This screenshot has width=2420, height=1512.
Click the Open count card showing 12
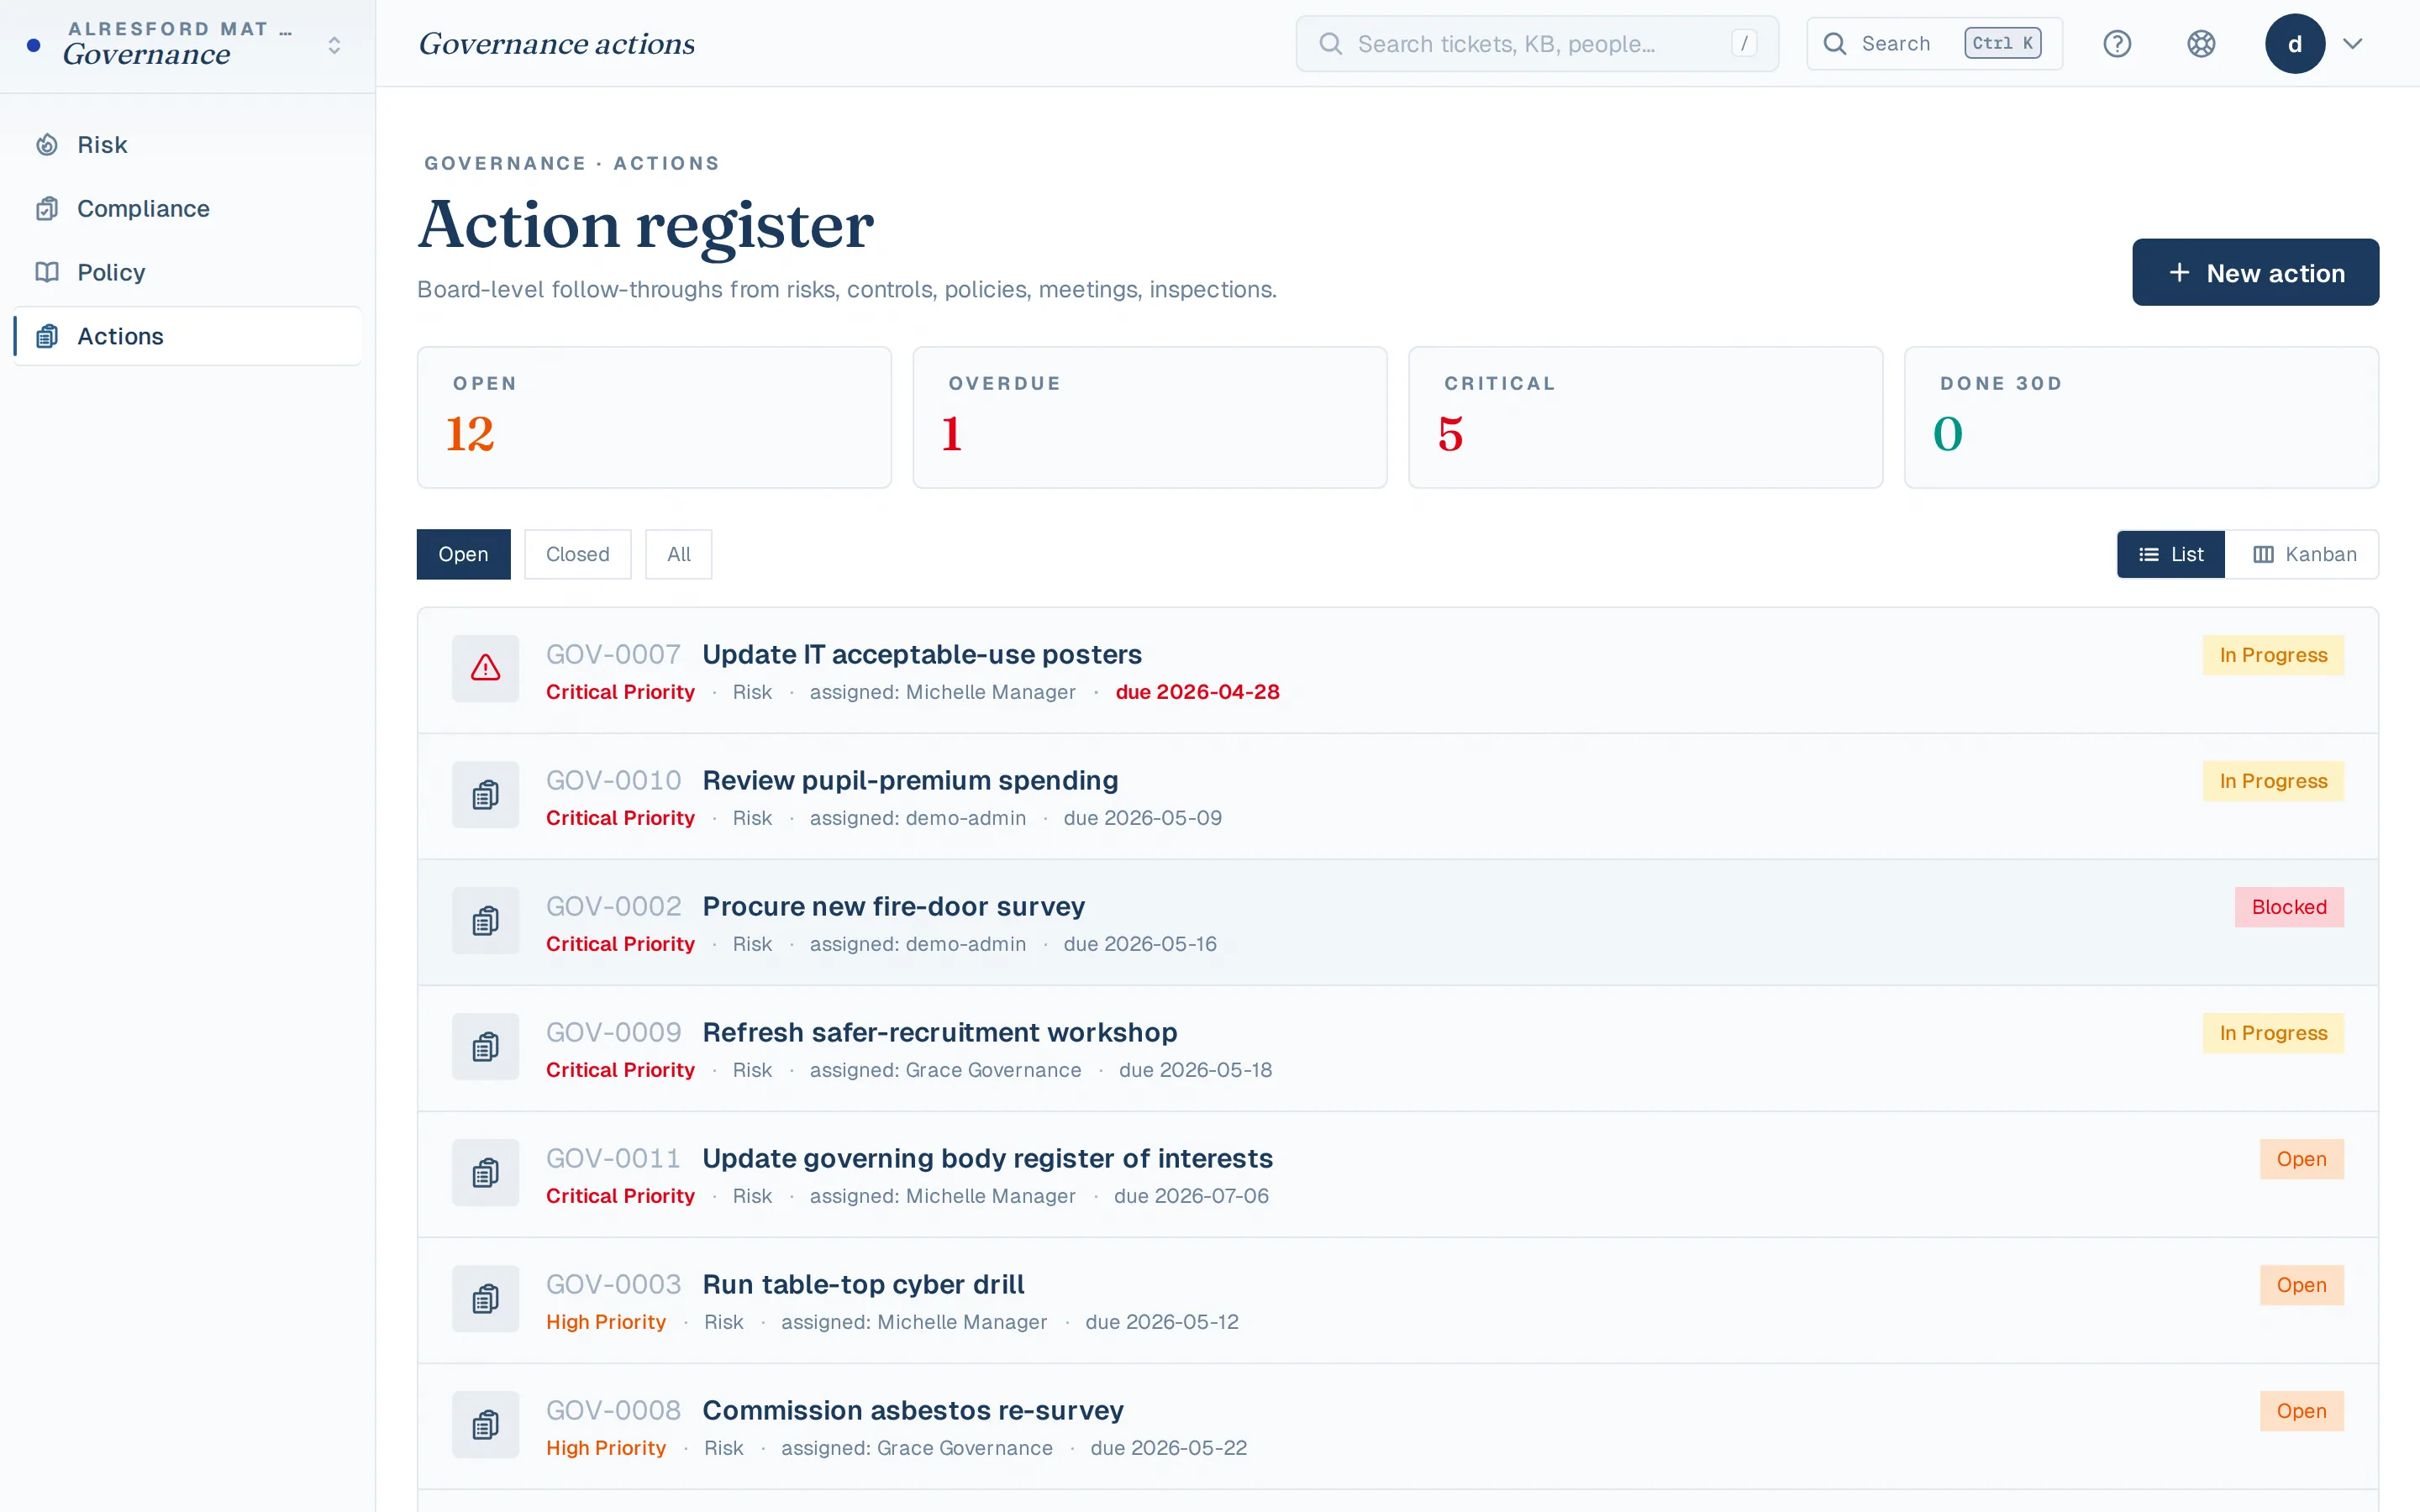coord(654,417)
